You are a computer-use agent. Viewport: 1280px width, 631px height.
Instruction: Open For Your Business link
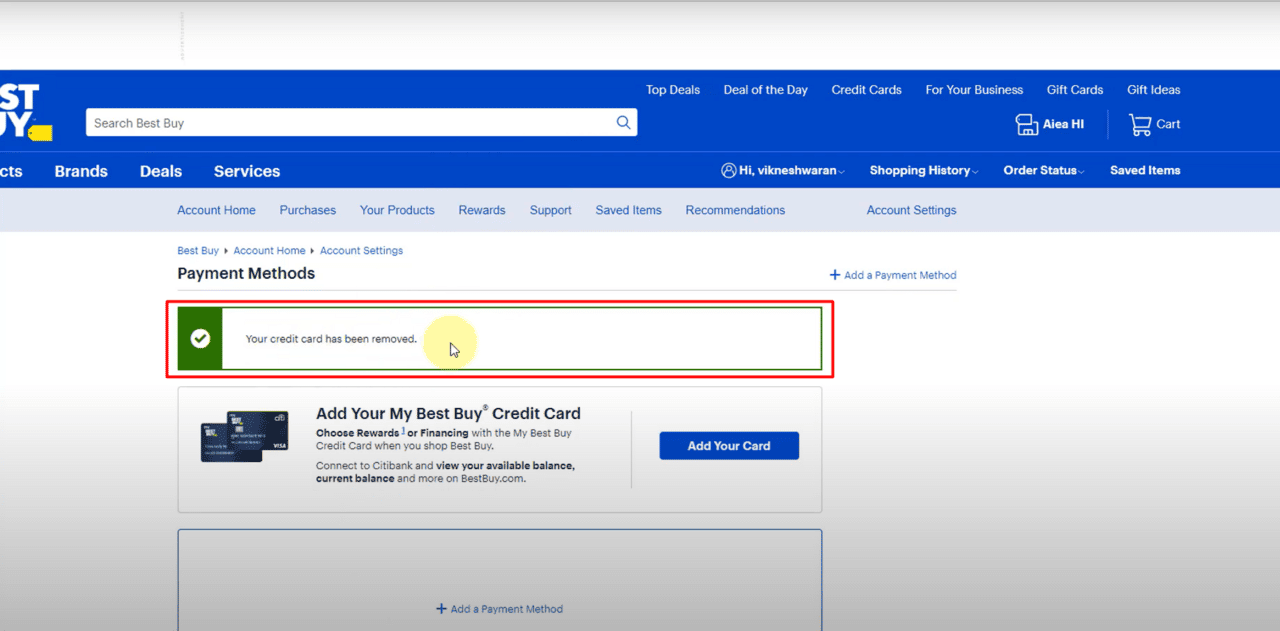[x=974, y=90]
